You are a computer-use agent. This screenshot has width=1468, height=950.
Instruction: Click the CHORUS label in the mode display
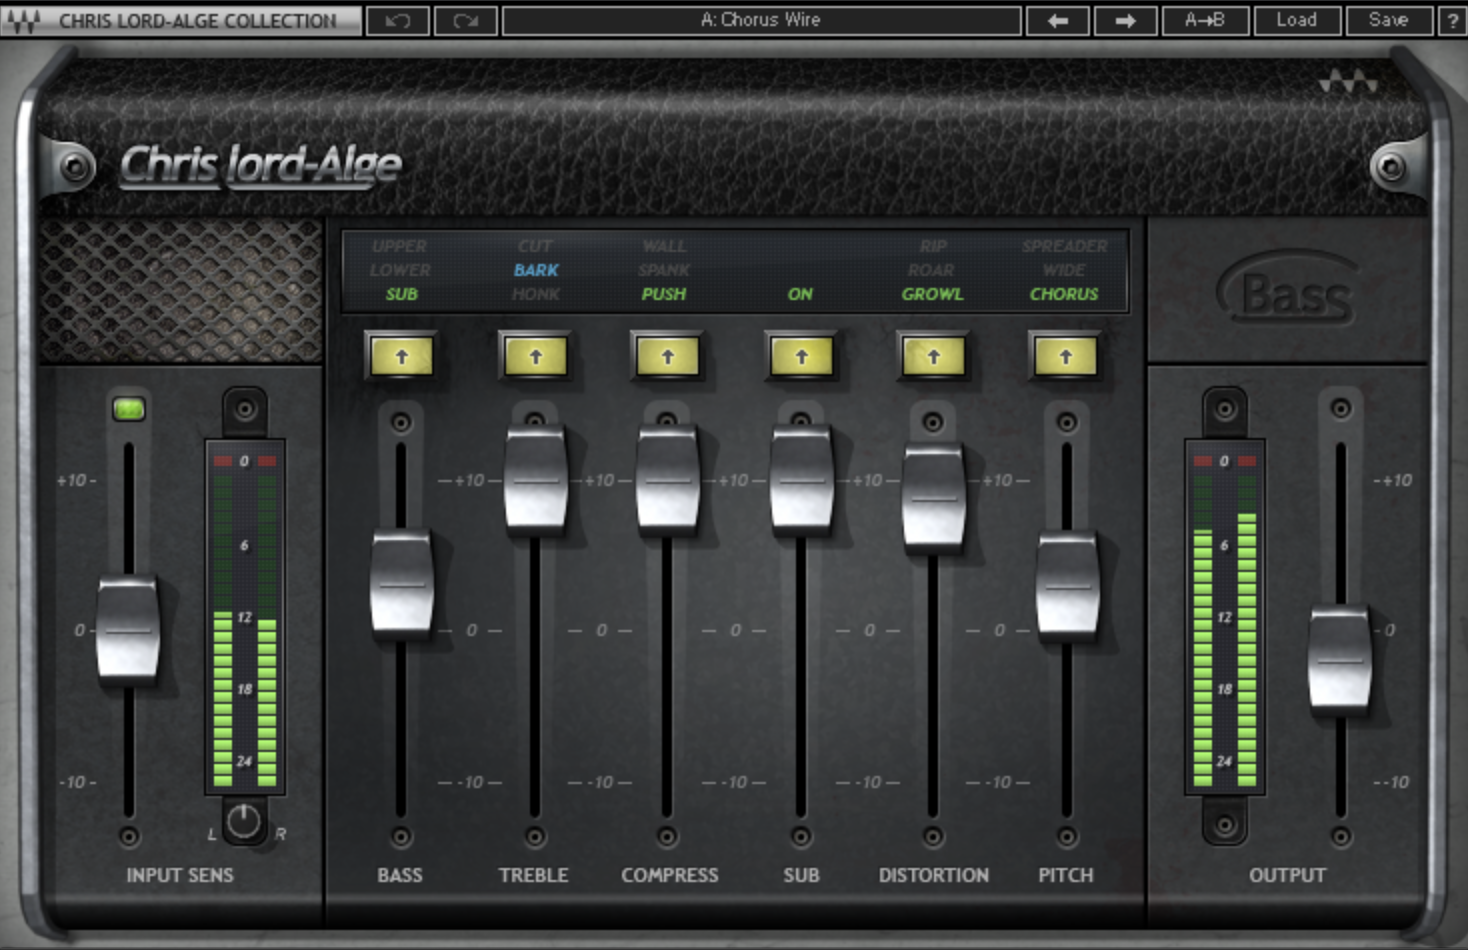(x=1064, y=294)
